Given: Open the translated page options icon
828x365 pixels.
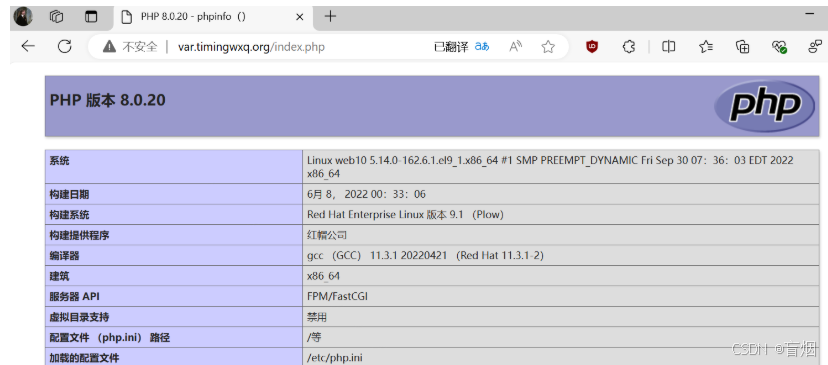Looking at the screenshot, I should coord(482,46).
